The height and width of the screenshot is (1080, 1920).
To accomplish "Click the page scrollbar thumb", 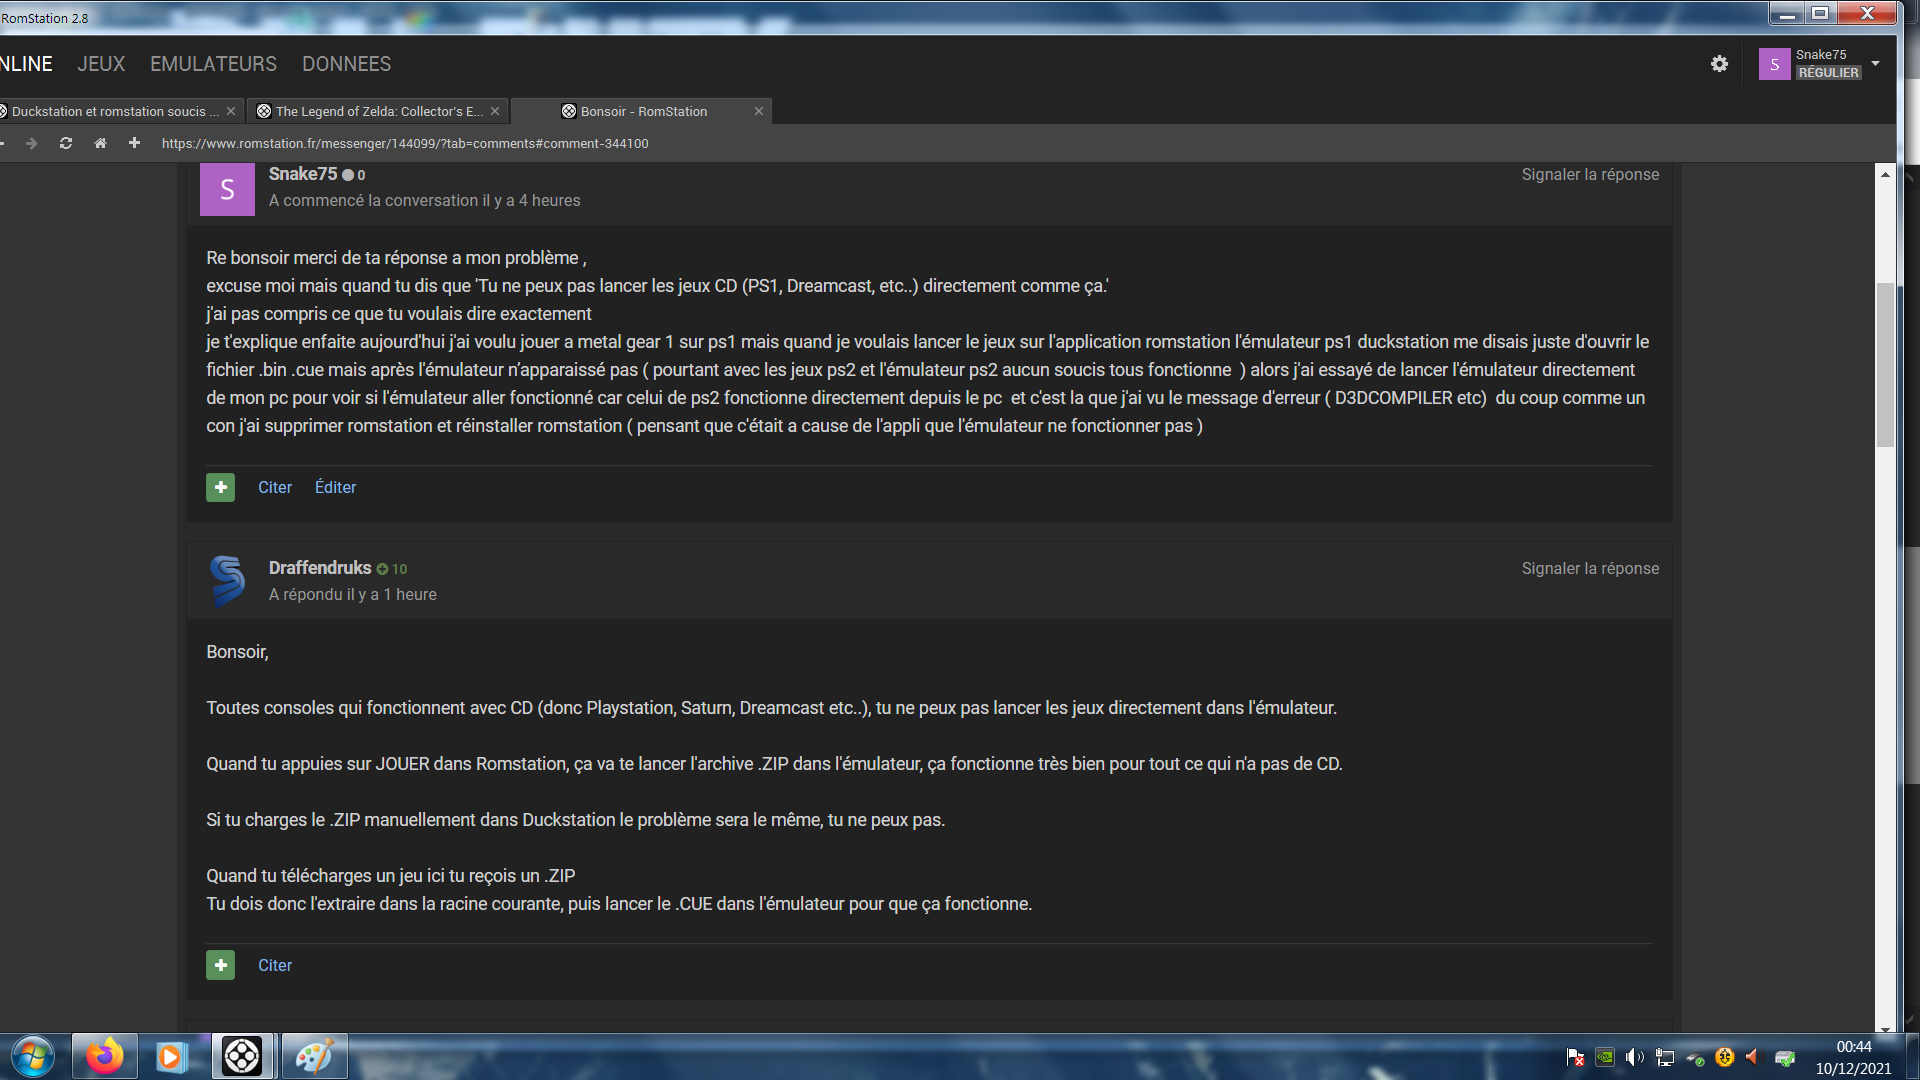I will pyautogui.click(x=1885, y=365).
